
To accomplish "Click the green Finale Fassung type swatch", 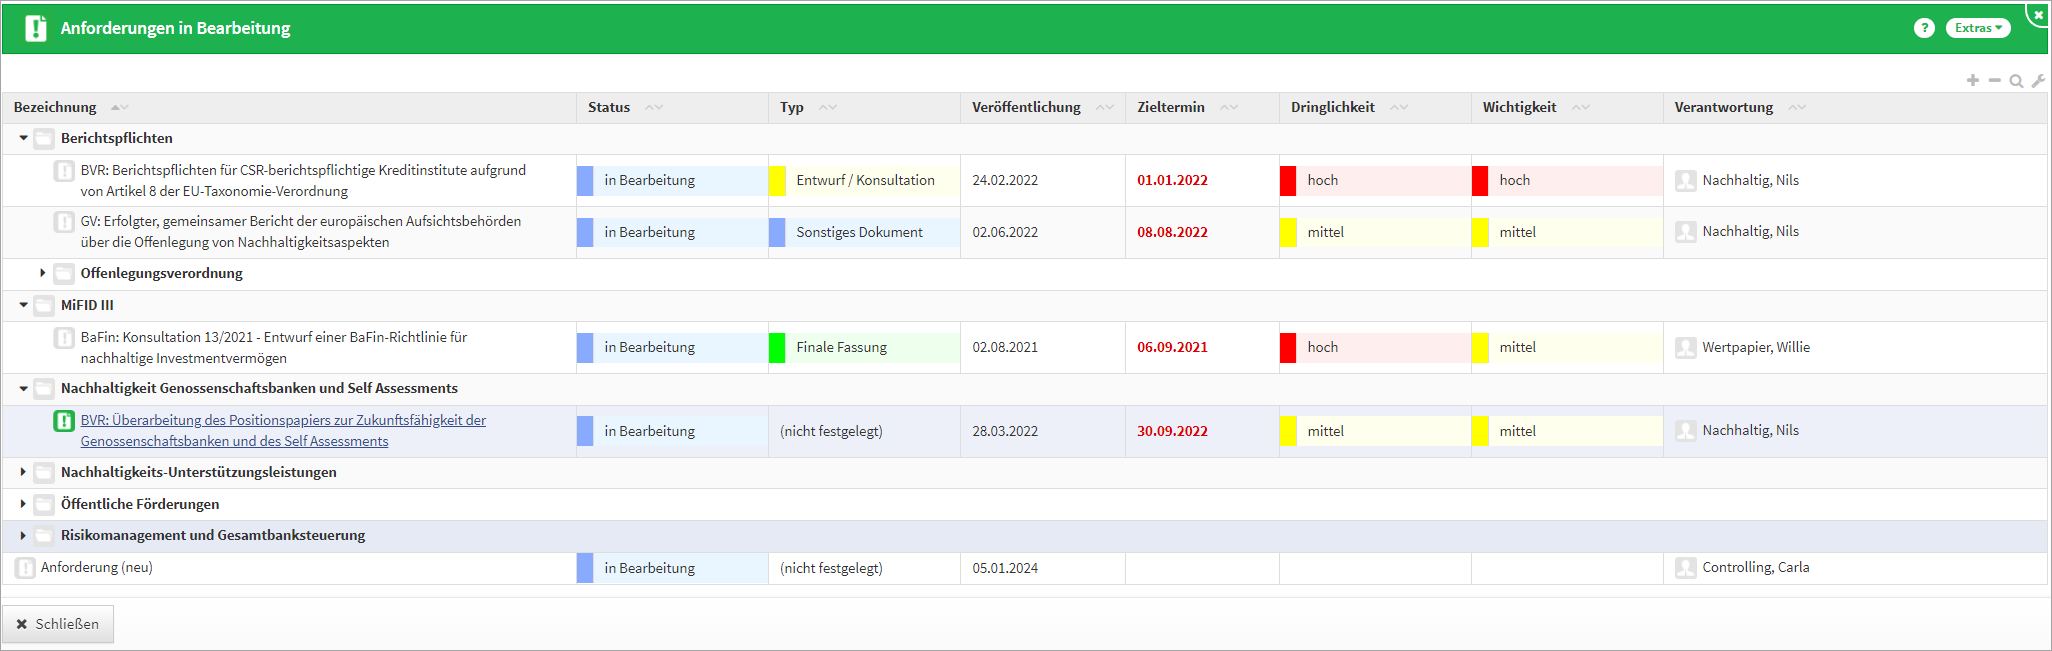I will [x=777, y=348].
